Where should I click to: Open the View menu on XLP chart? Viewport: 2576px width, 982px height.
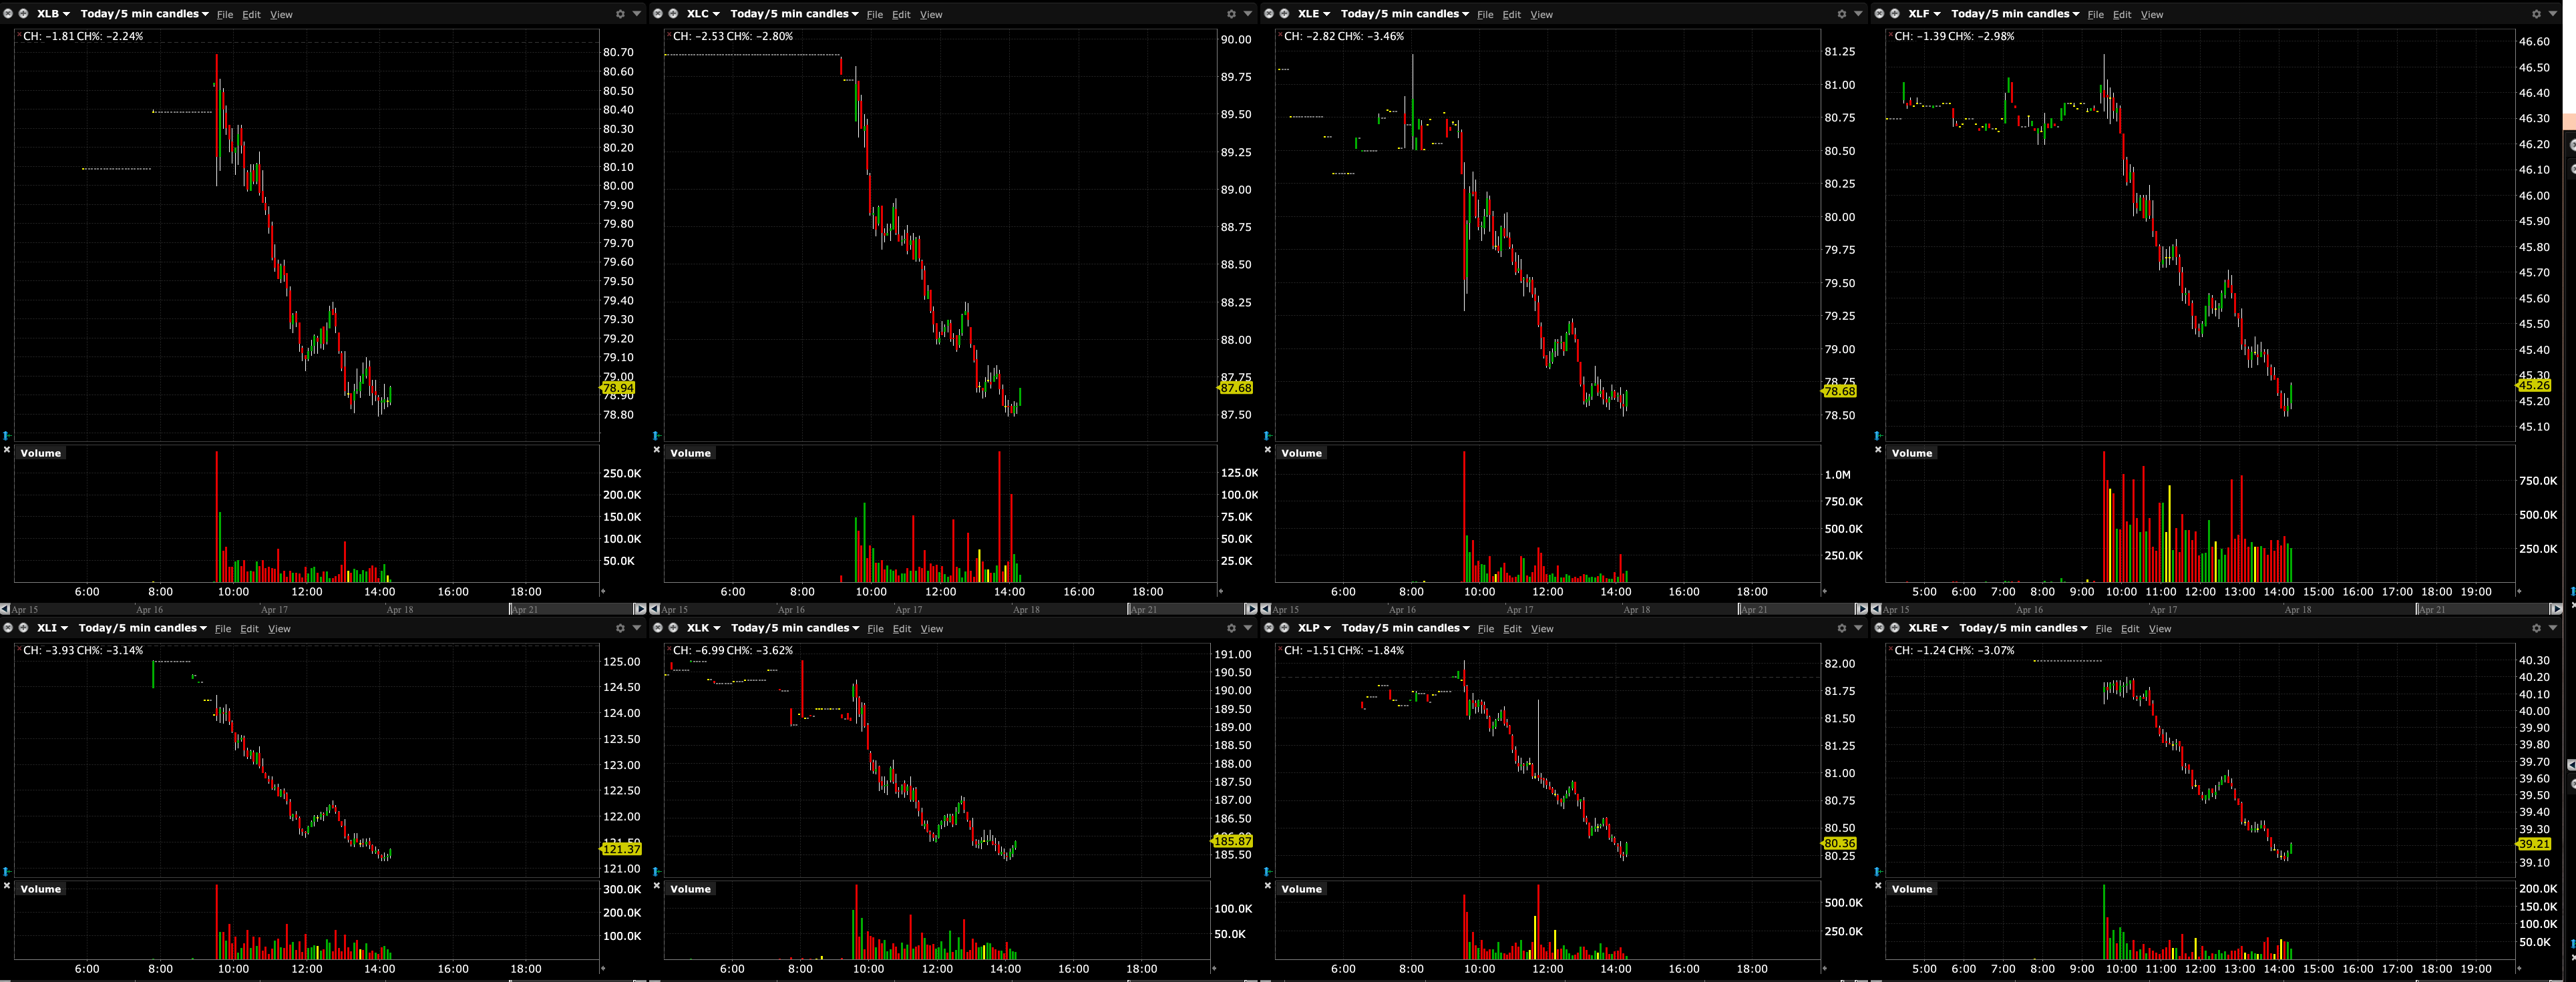click(x=1542, y=629)
